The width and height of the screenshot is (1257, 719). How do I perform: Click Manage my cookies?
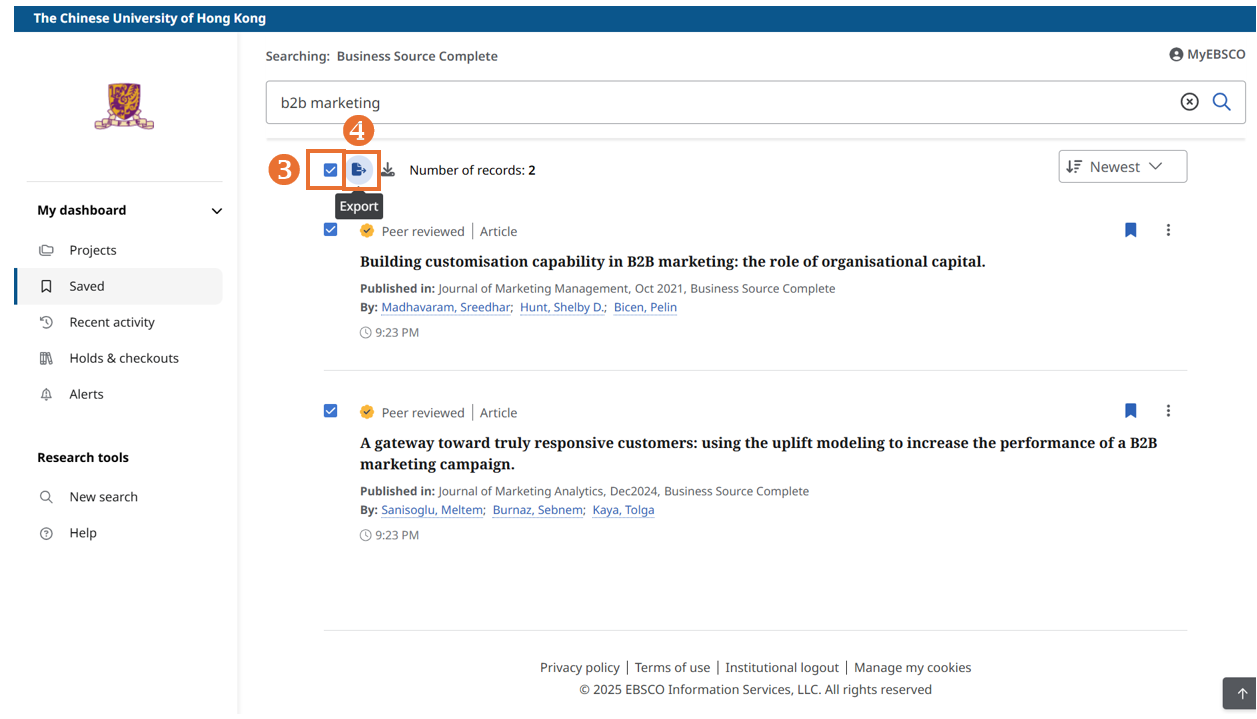point(913,668)
